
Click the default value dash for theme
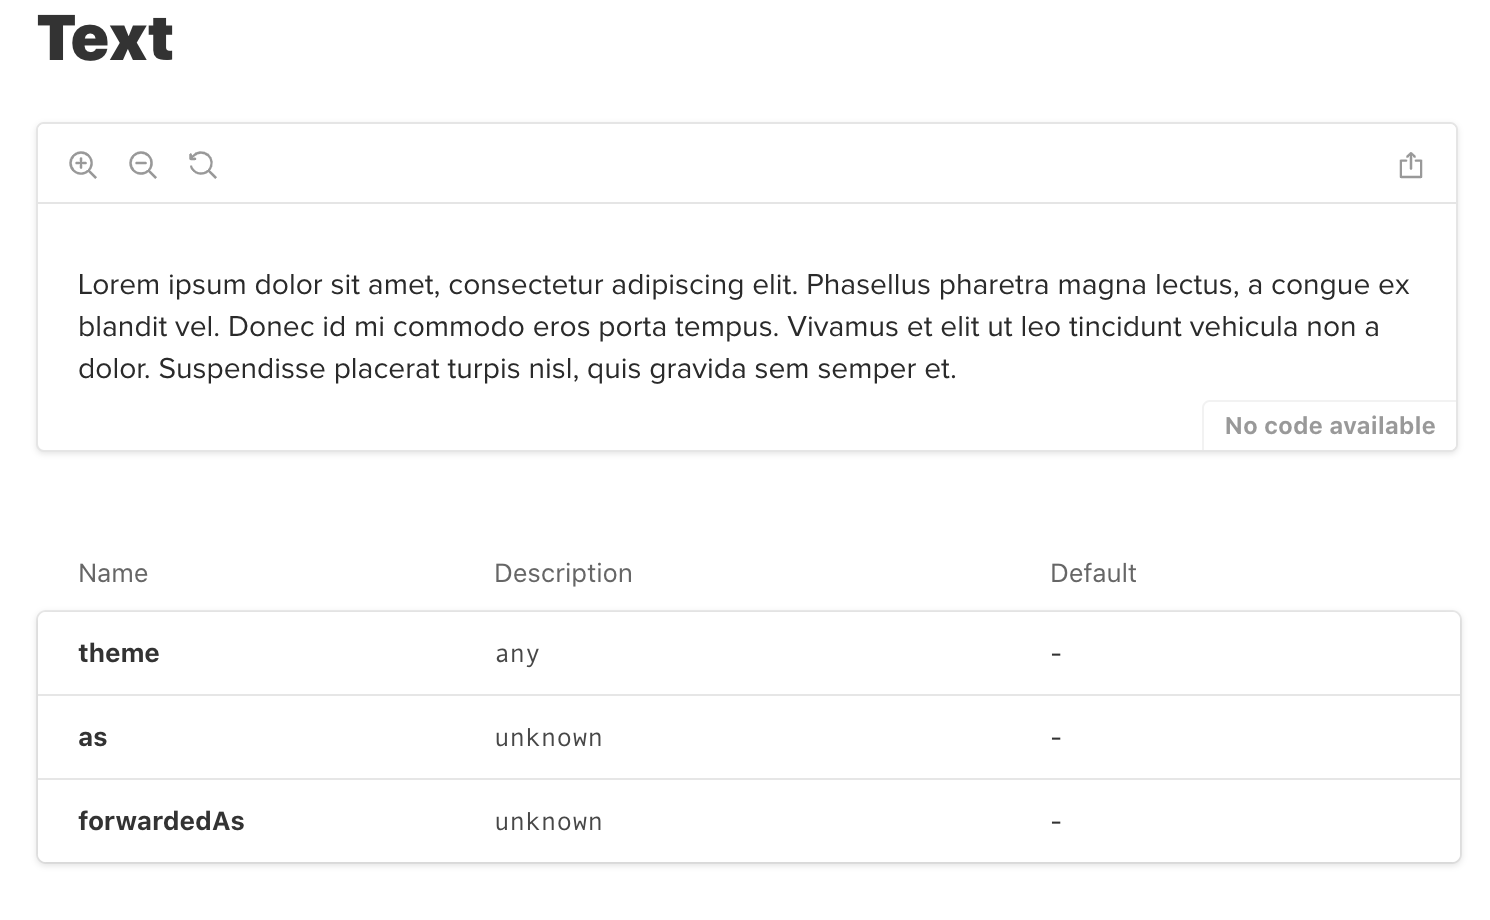(1056, 654)
